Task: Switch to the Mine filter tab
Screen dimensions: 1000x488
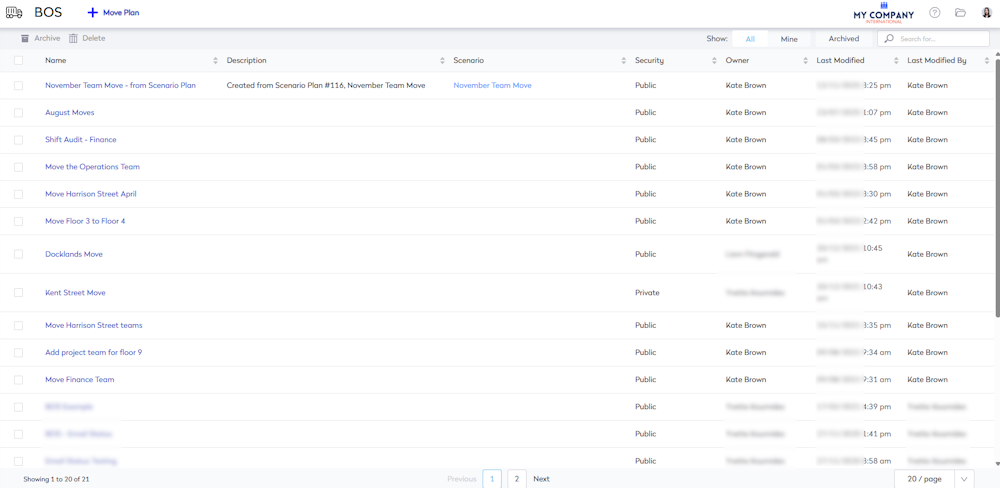Action: 789,39
